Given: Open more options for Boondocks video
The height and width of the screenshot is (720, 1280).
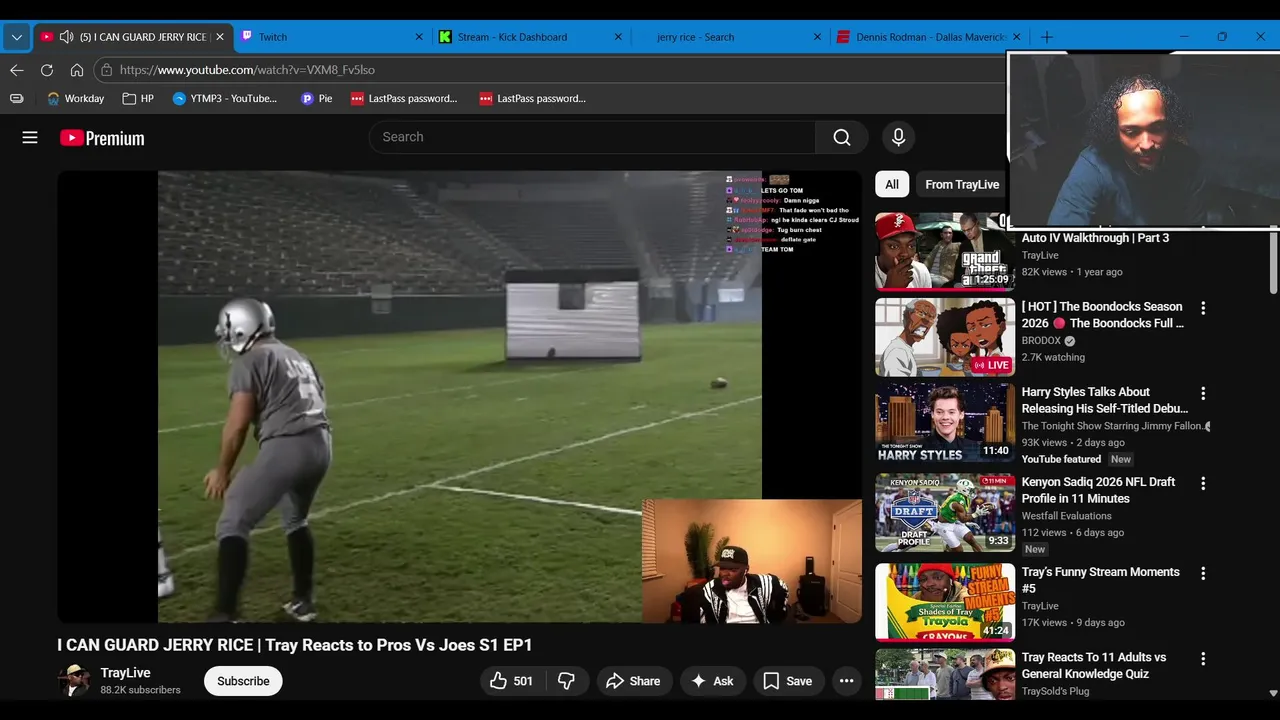Looking at the screenshot, I should coord(1203,308).
